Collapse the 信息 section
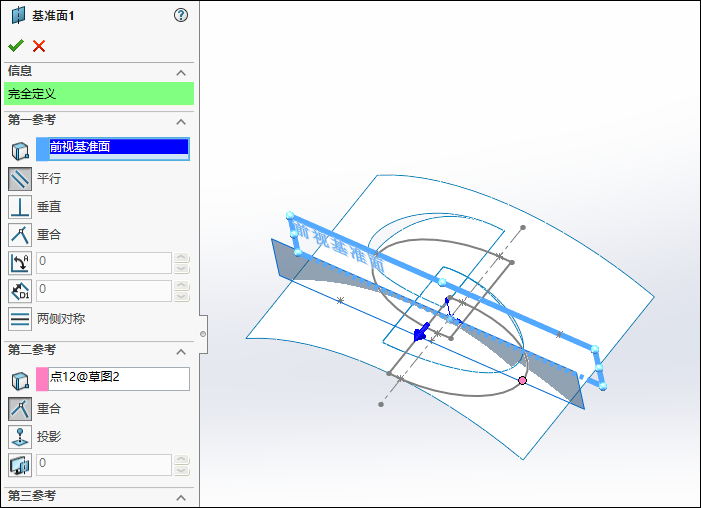Image resolution: width=701 pixels, height=508 pixels. click(x=181, y=73)
